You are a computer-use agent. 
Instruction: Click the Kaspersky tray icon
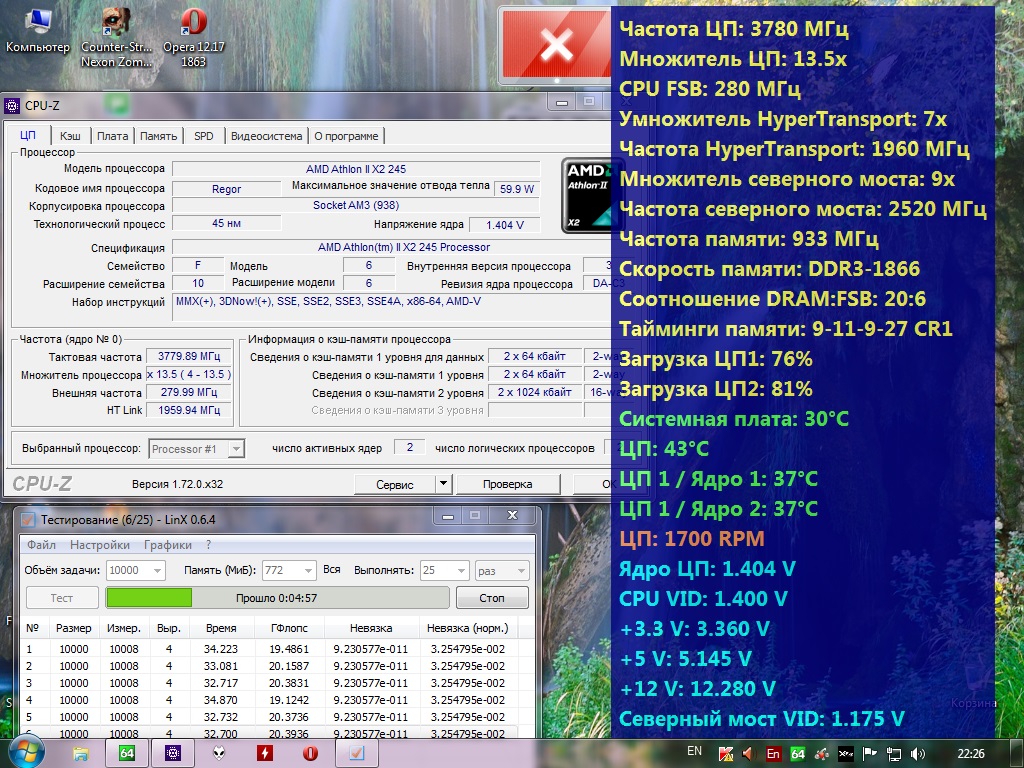click(x=726, y=754)
